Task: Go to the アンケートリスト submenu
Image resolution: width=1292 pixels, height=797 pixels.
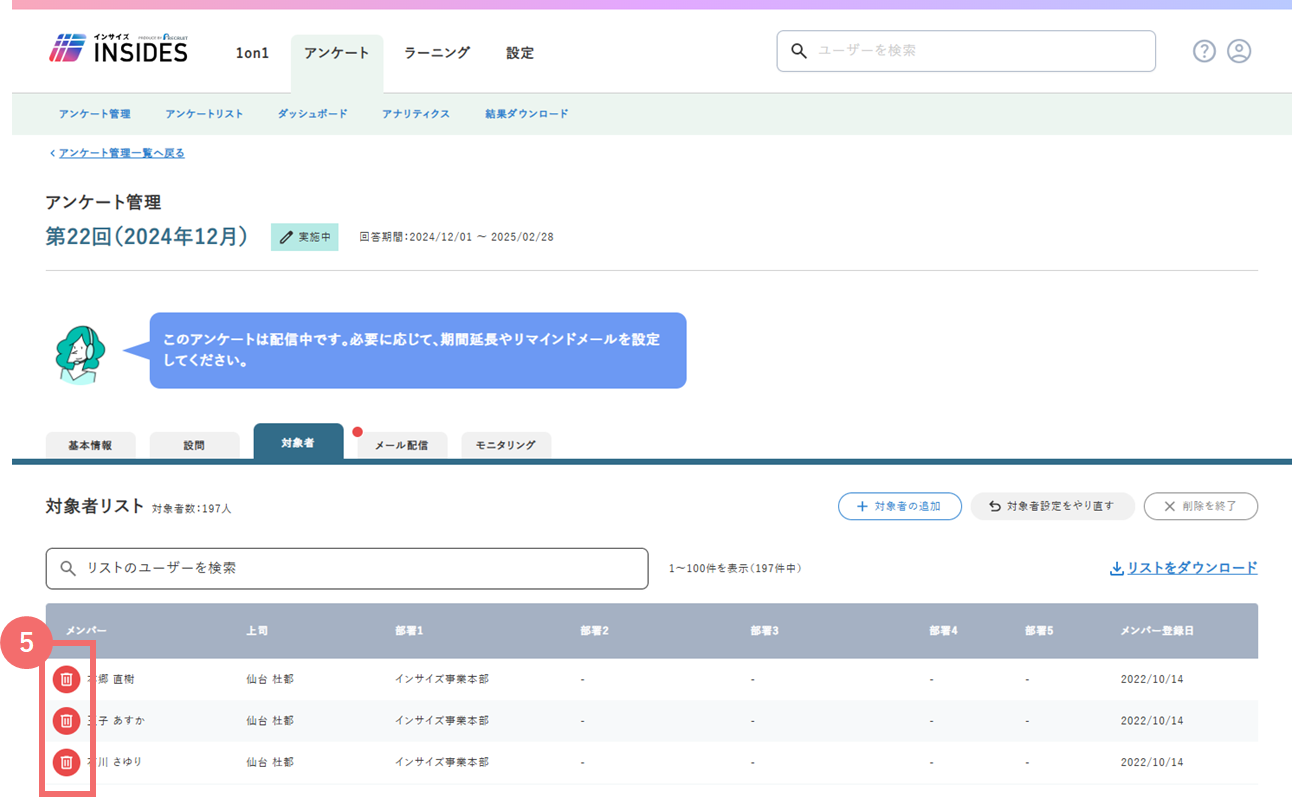Action: click(204, 114)
